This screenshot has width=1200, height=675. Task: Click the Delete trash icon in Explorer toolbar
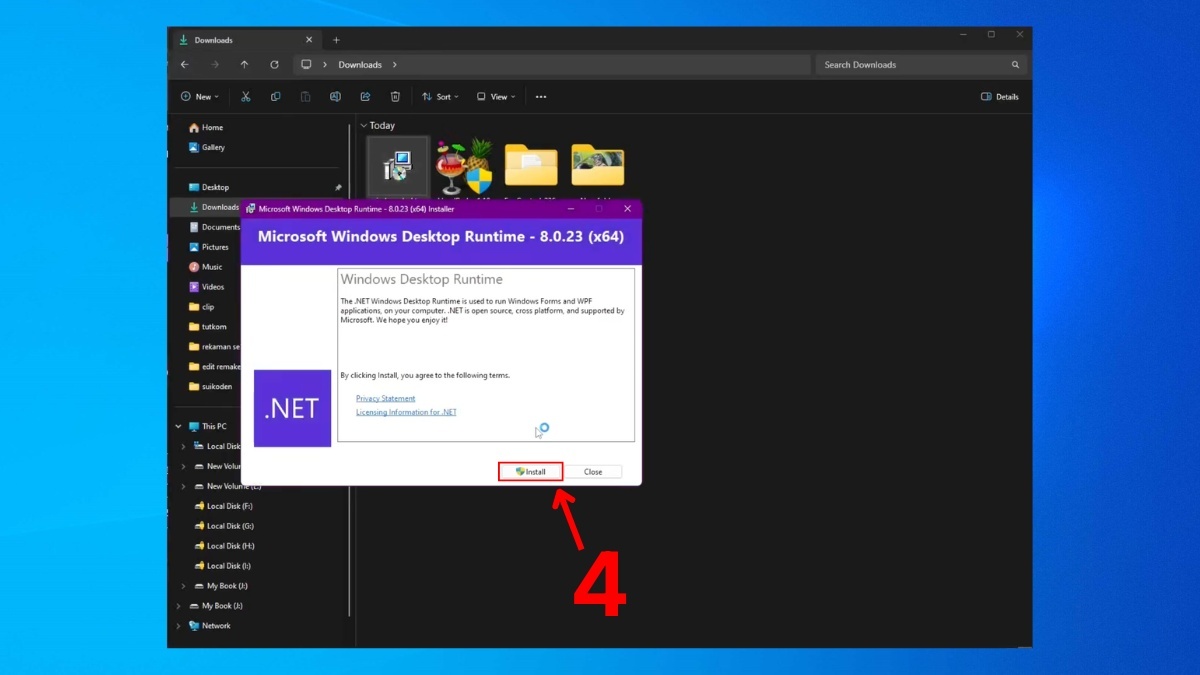pos(395,97)
